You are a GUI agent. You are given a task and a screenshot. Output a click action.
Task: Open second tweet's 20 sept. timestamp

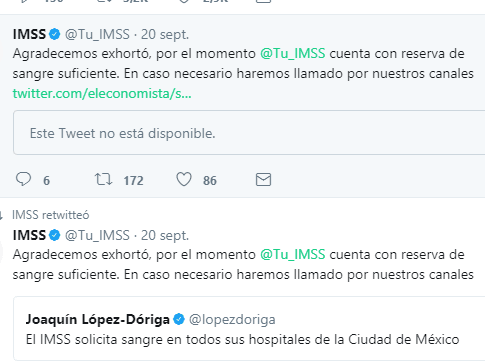click(x=165, y=236)
